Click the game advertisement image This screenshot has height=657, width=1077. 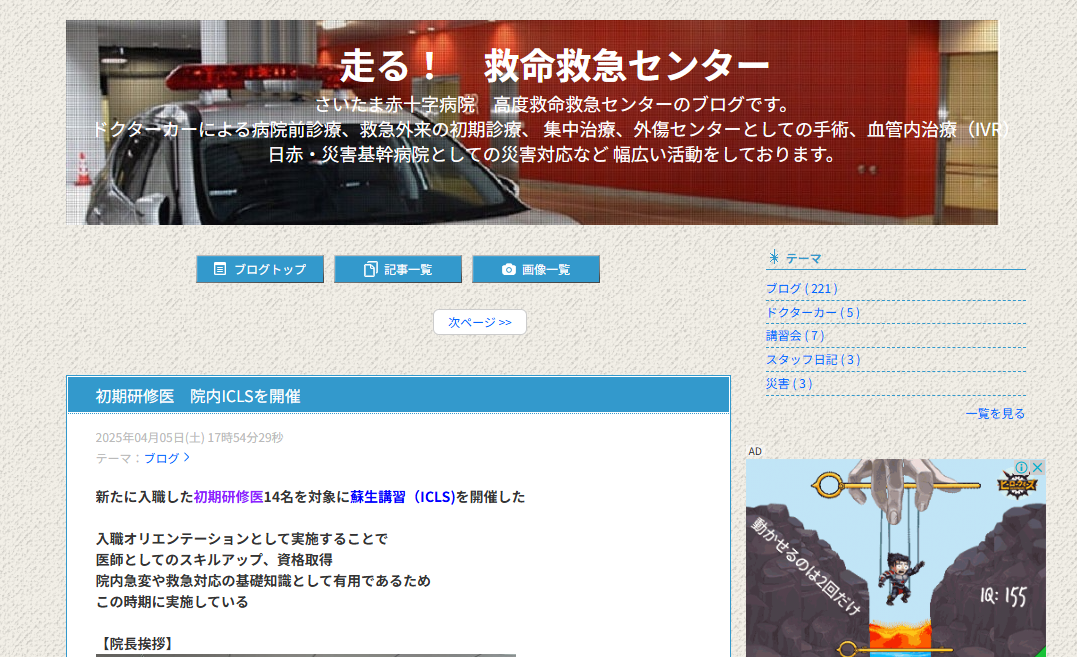point(896,558)
